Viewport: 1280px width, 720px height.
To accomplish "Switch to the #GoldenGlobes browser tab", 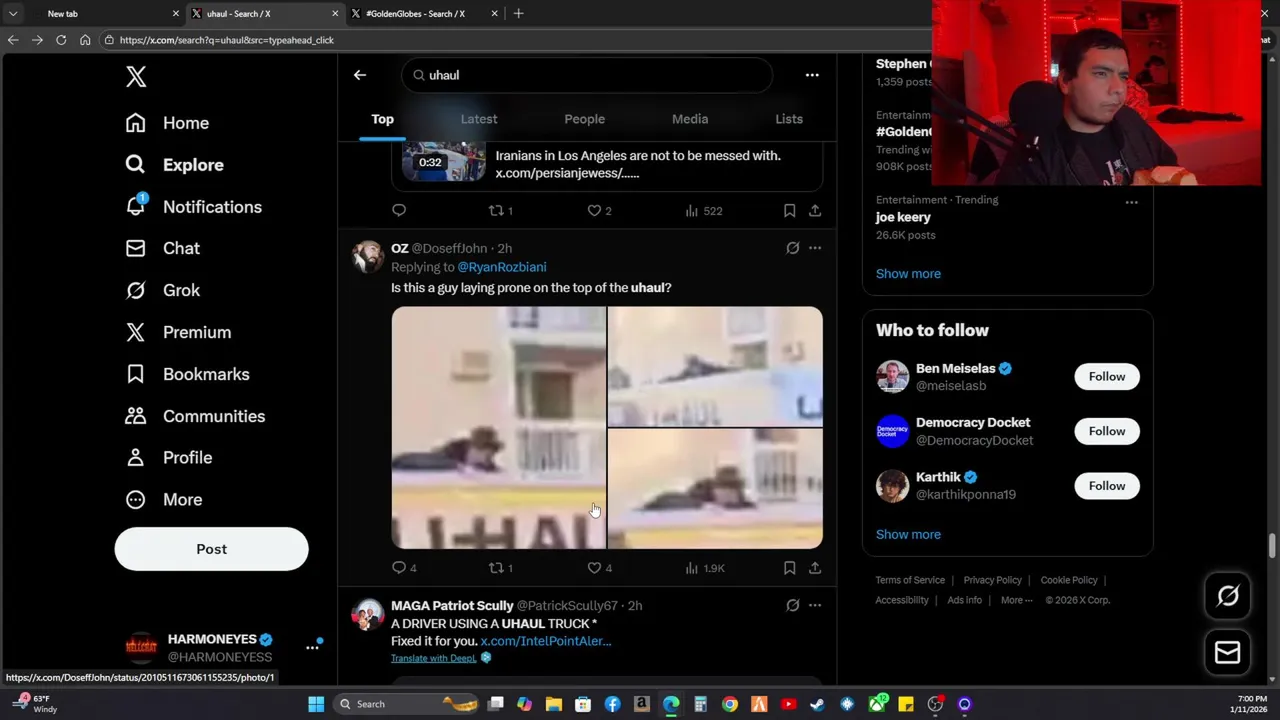I will (x=425, y=14).
